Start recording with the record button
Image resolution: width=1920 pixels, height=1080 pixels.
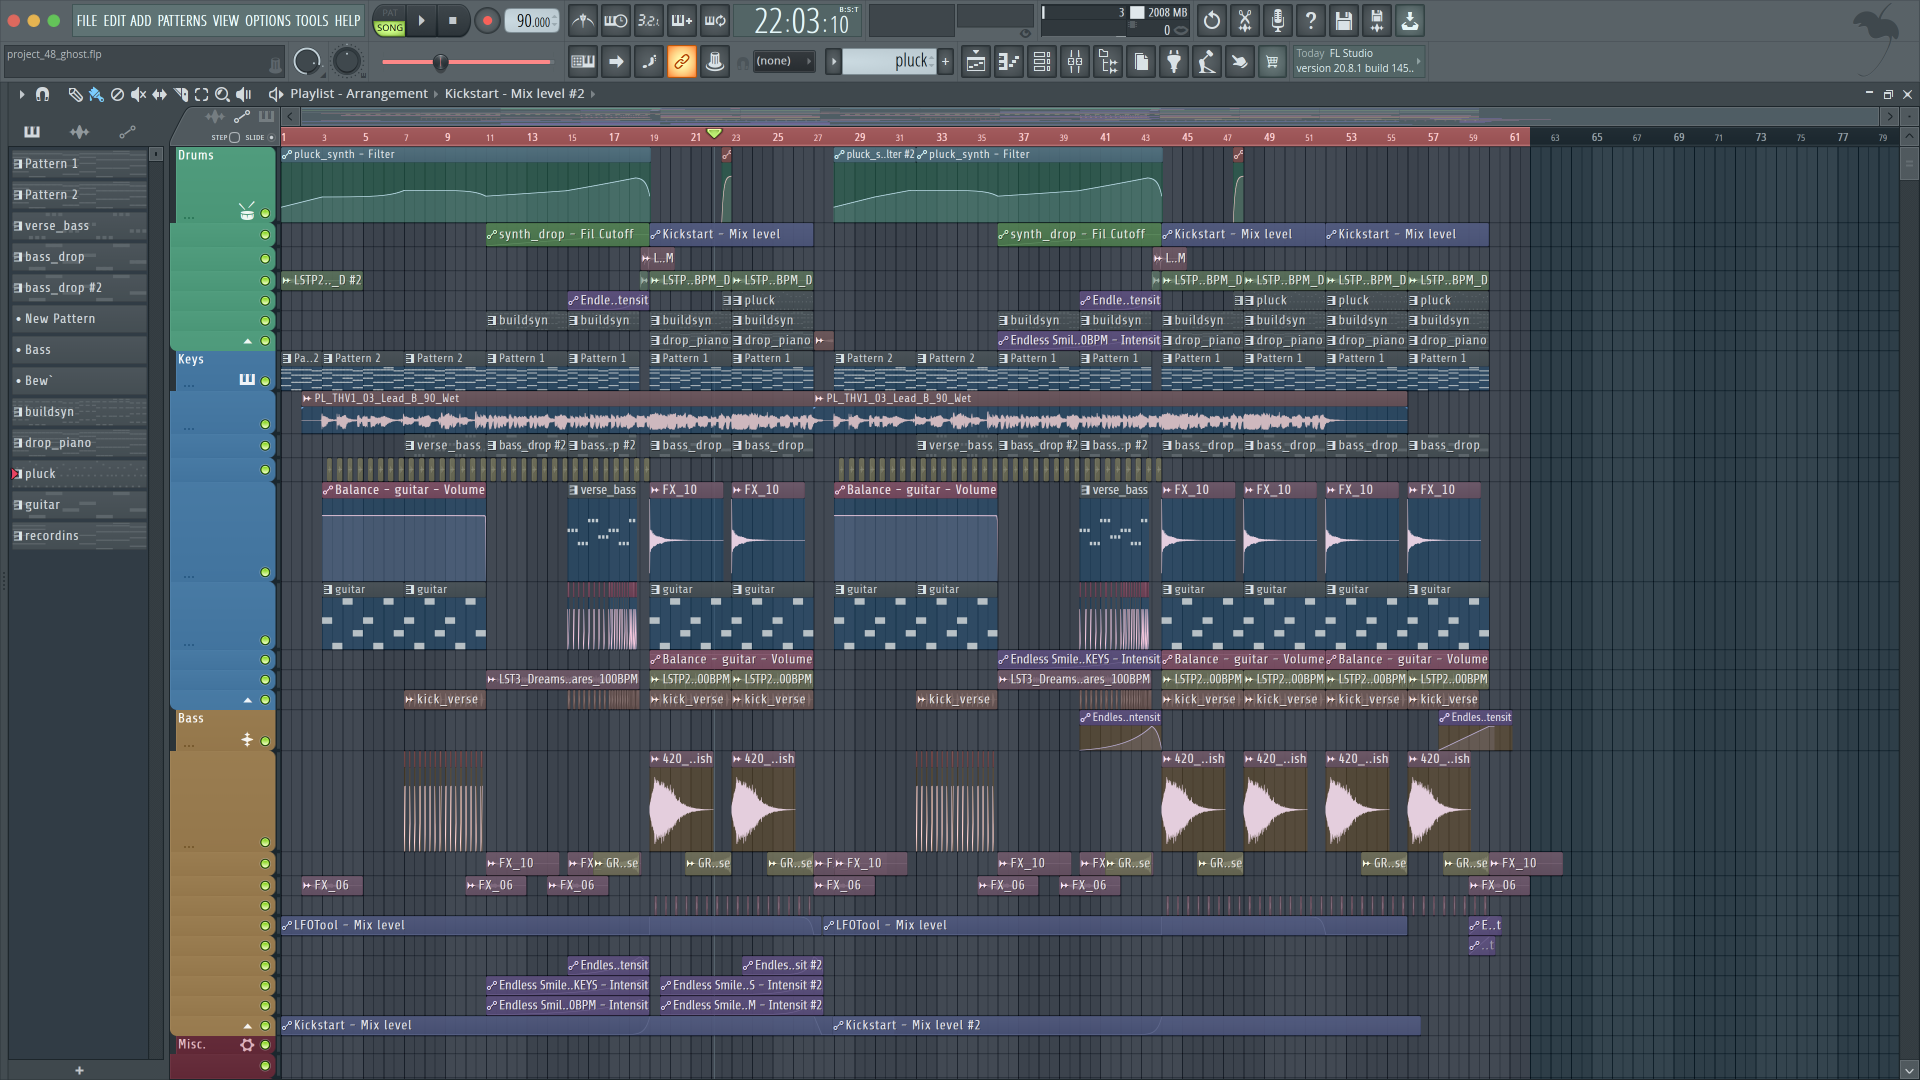coord(487,21)
